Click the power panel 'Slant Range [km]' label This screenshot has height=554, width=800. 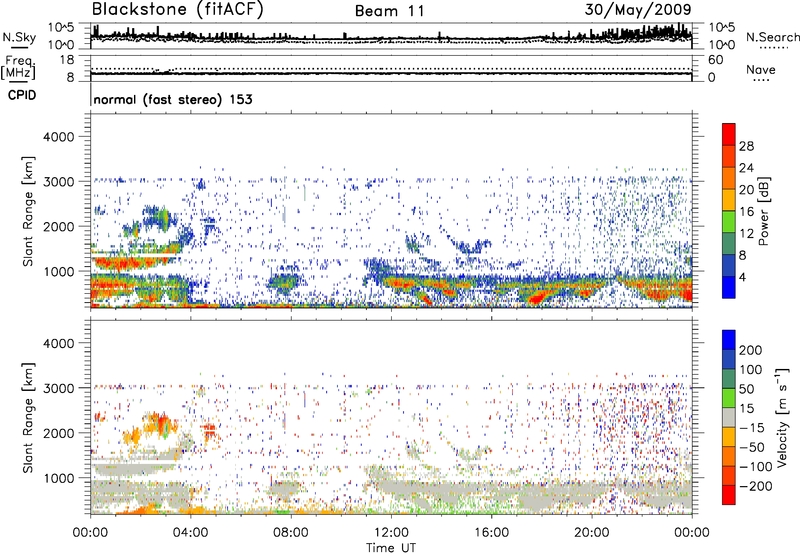[28, 211]
